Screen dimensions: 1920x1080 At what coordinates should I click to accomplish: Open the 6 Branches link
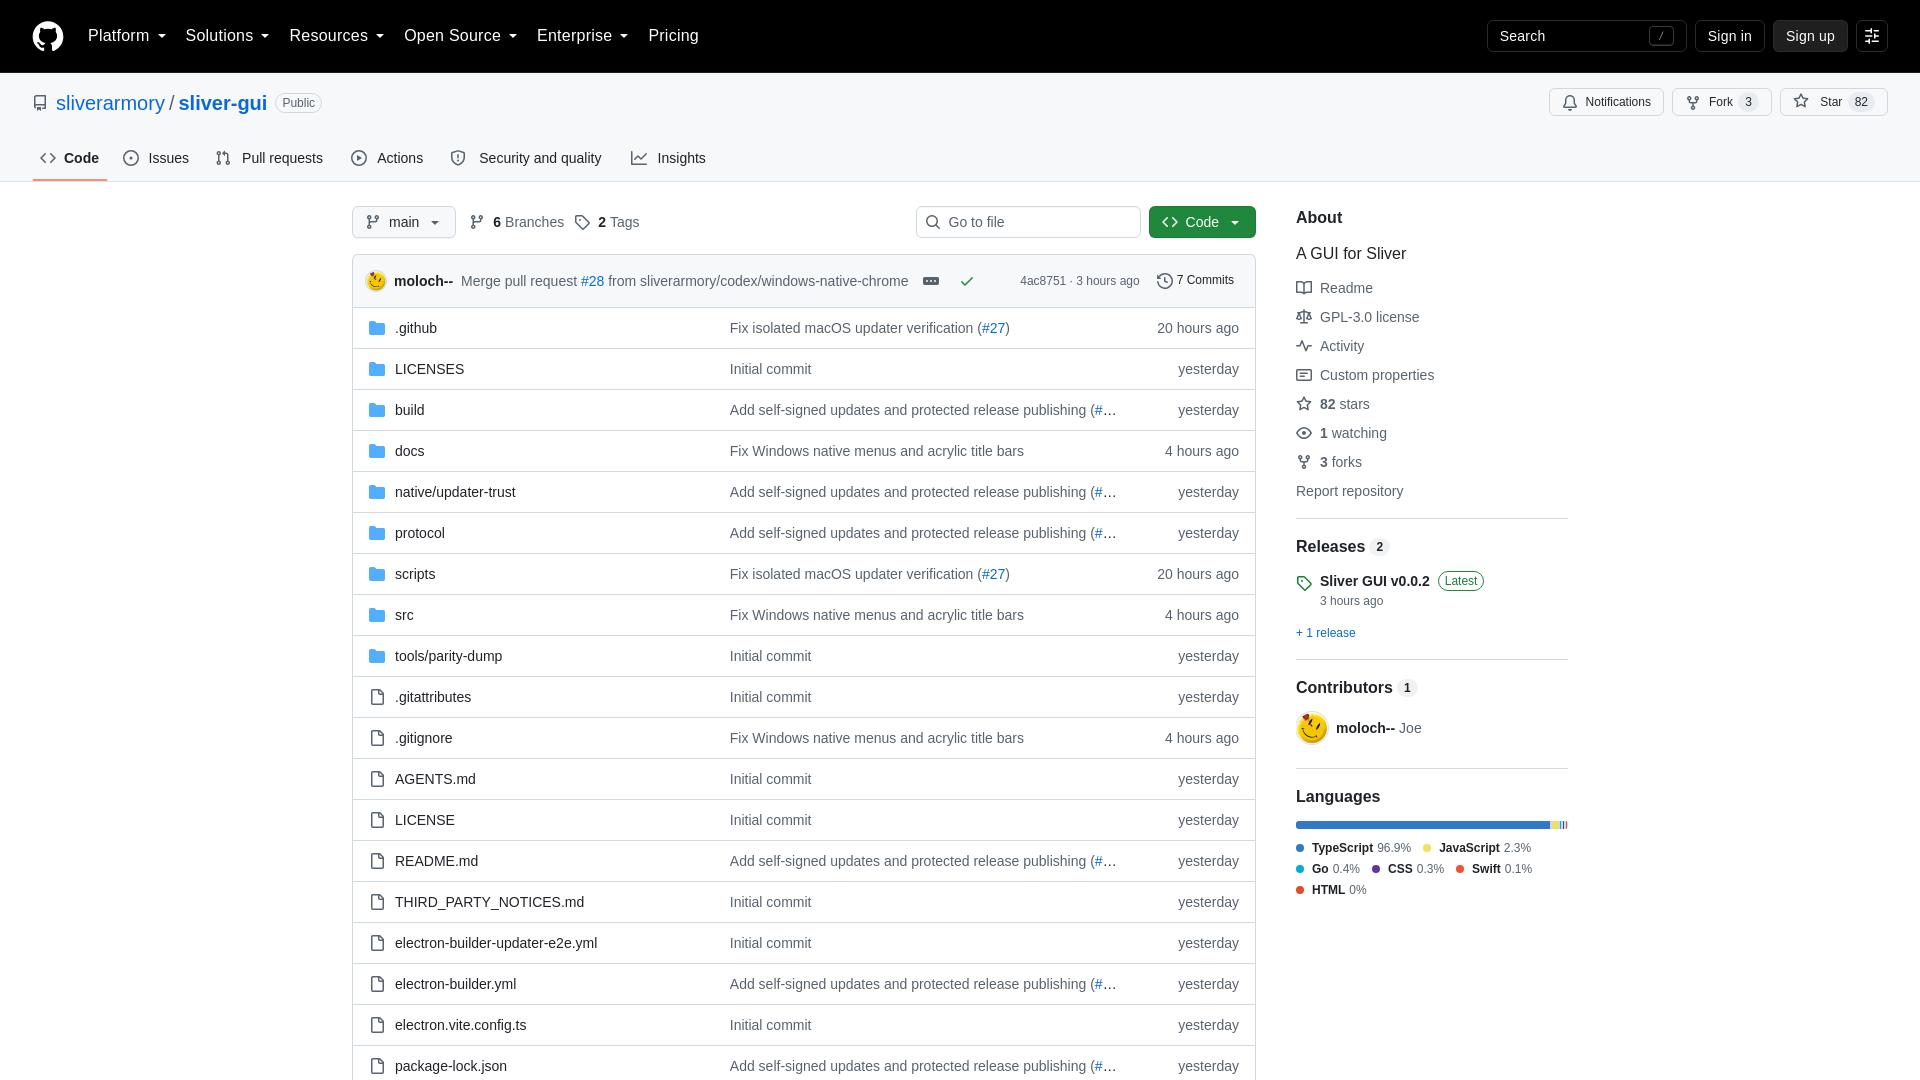(x=517, y=222)
